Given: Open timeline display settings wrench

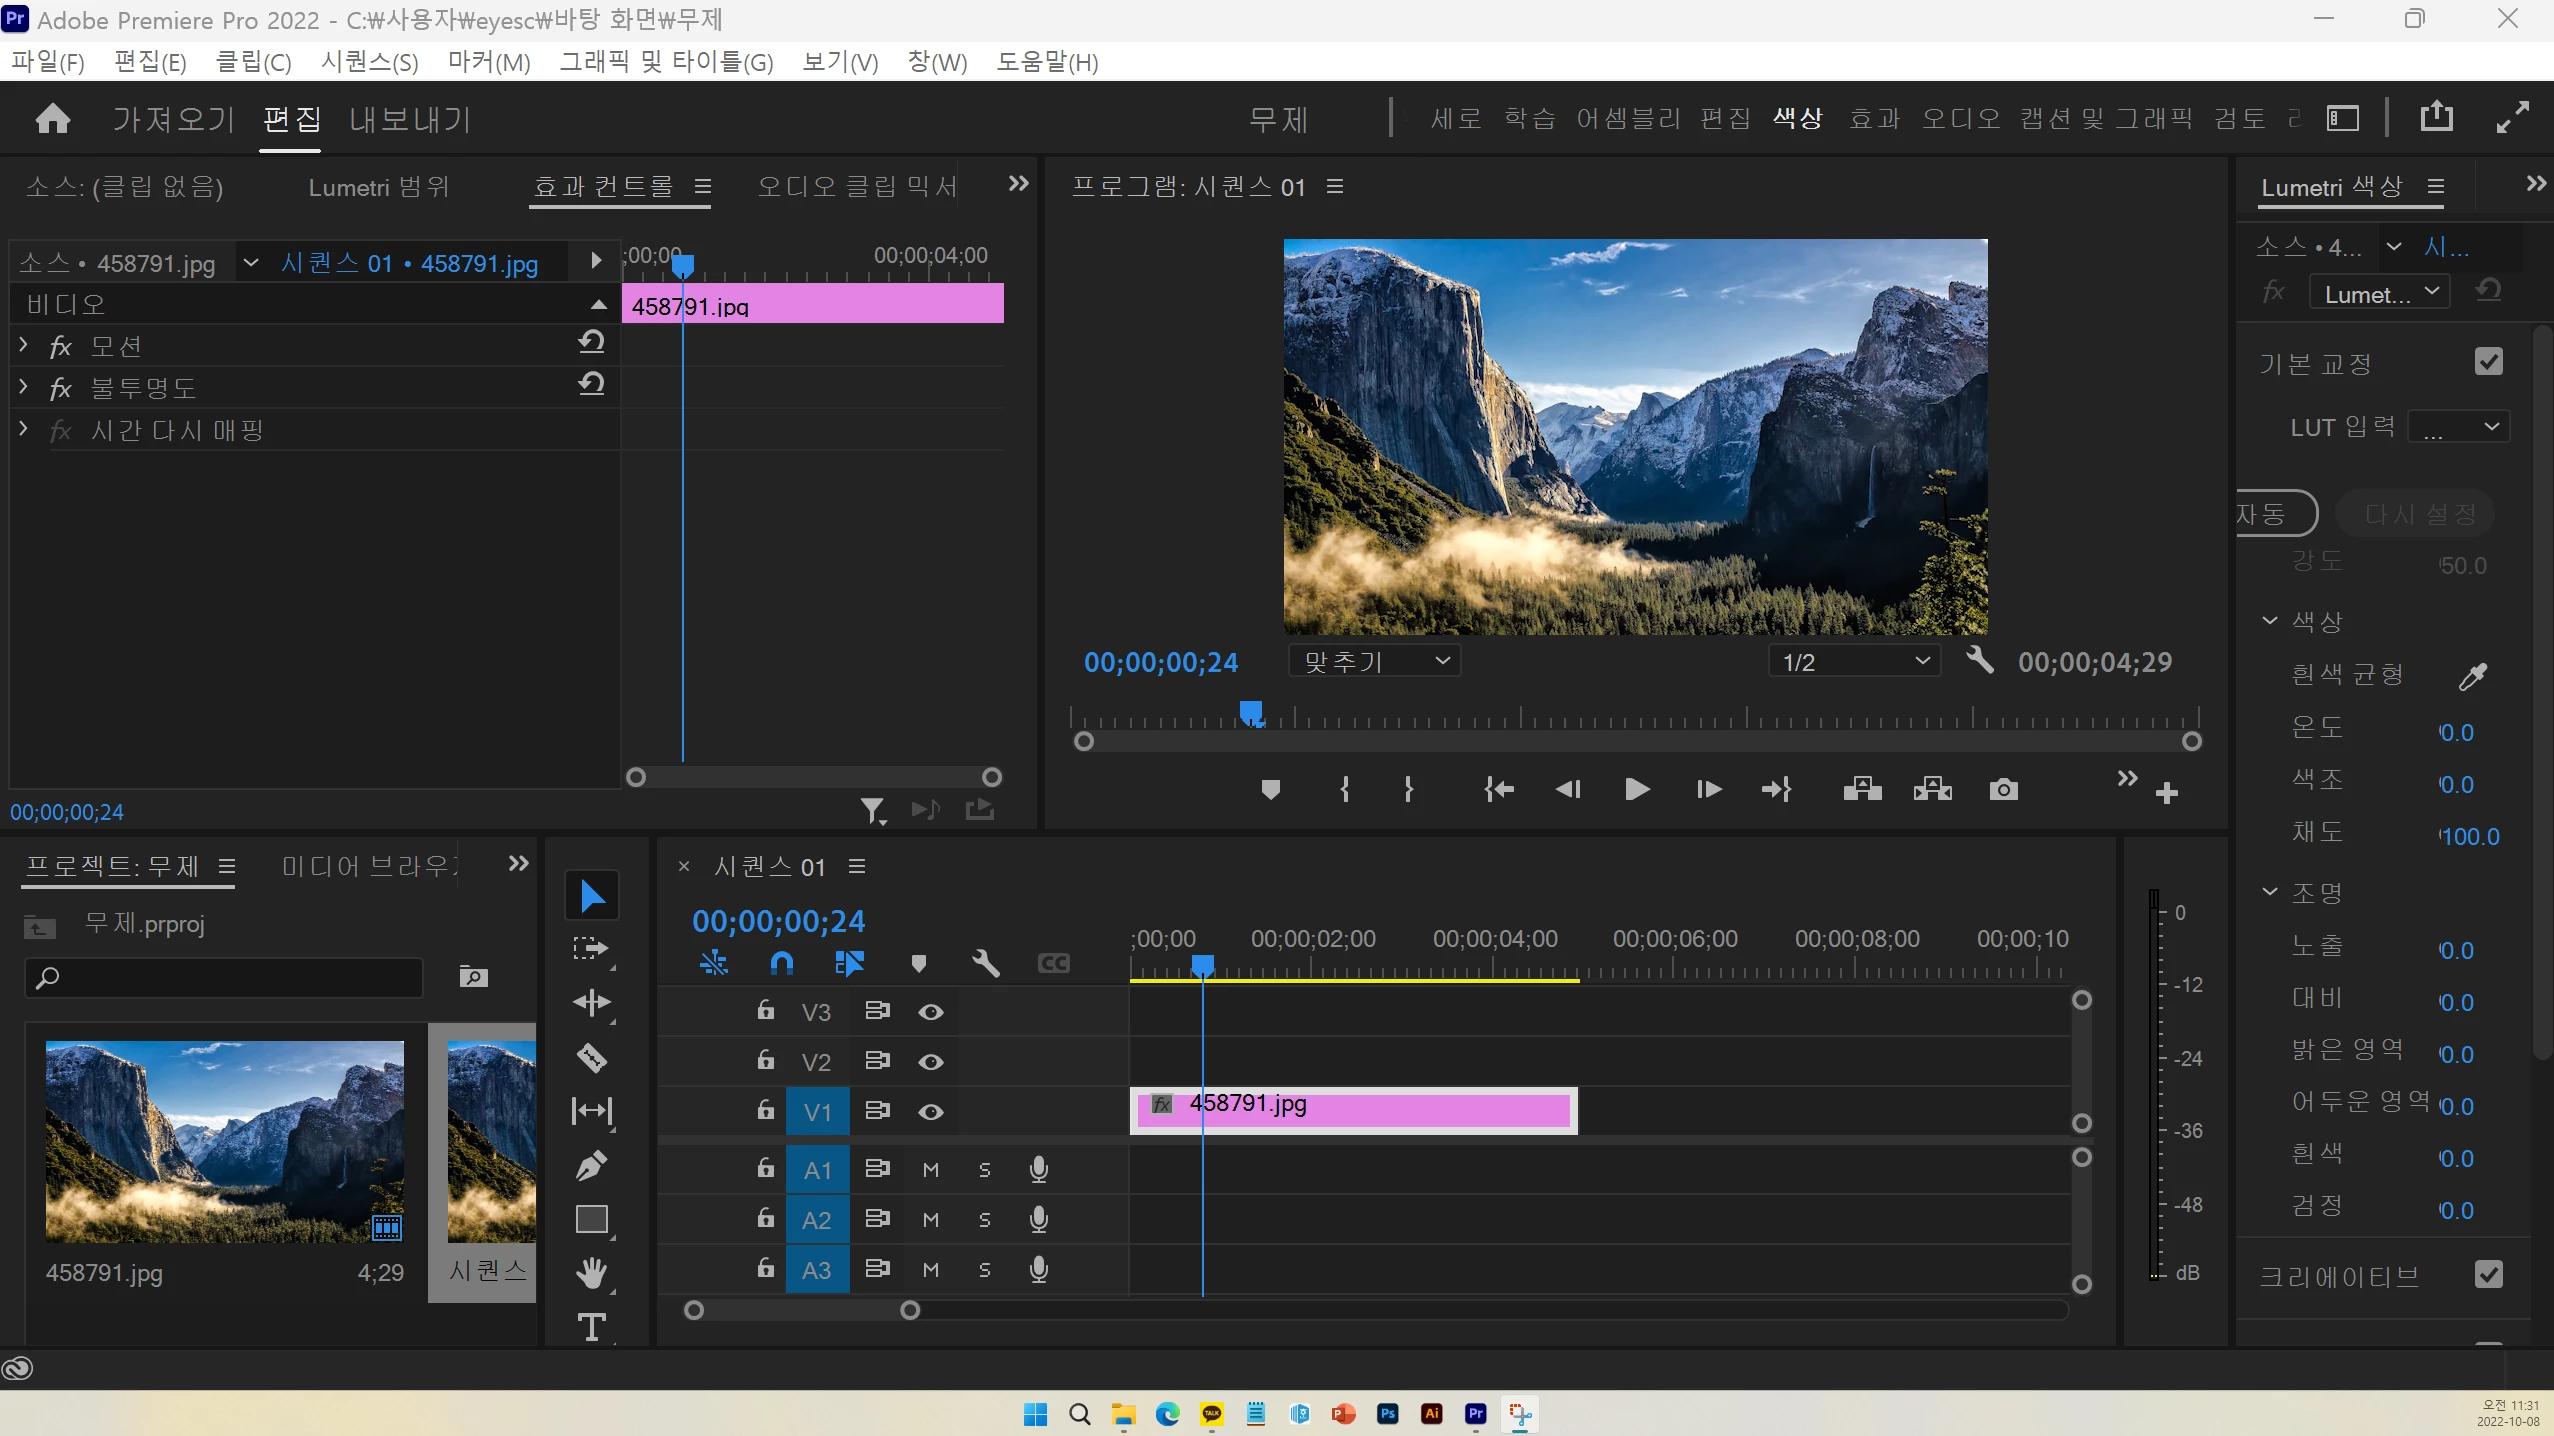Looking at the screenshot, I should (985, 963).
